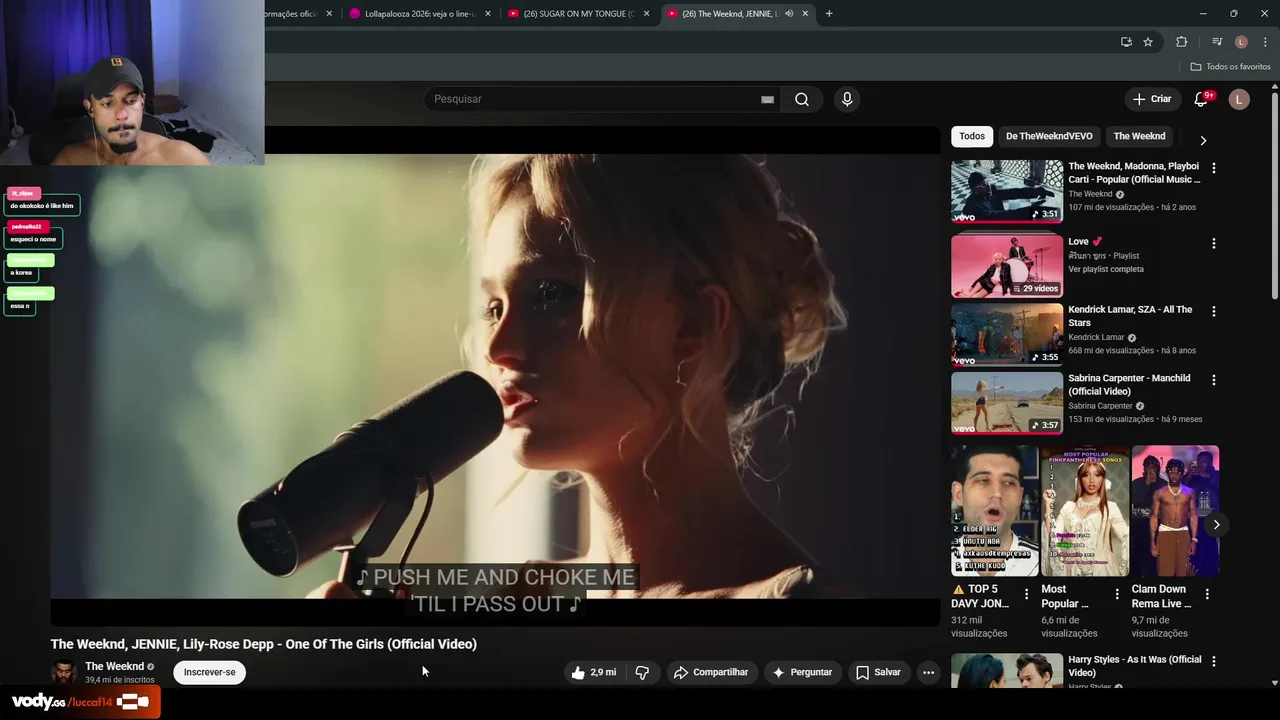
Task: Open options for Manchild video
Action: coord(1214,380)
